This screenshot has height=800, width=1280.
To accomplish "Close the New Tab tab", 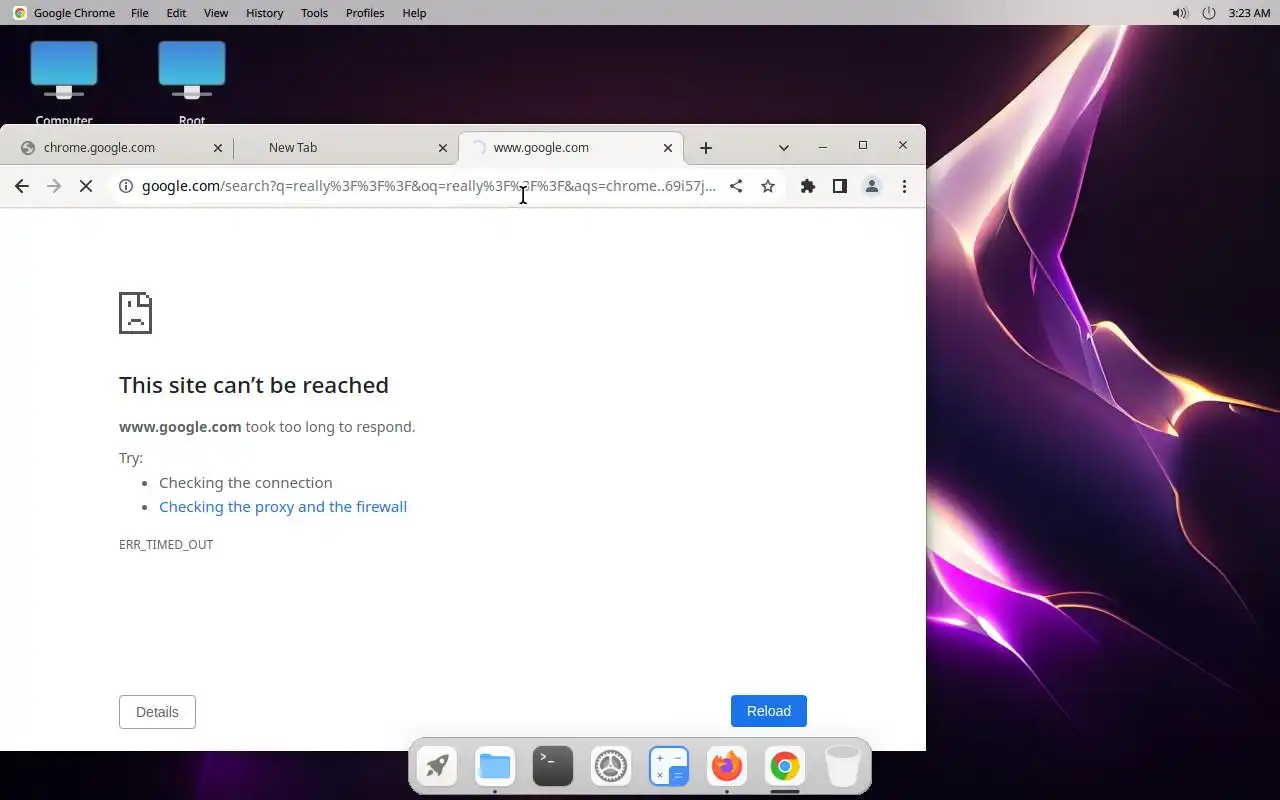I will (x=443, y=148).
